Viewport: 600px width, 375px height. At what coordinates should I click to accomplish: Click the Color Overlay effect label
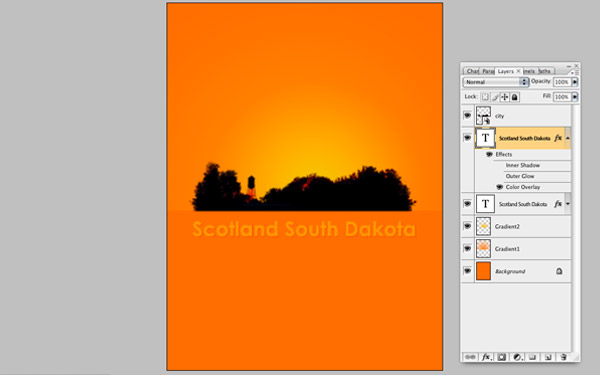[523, 187]
